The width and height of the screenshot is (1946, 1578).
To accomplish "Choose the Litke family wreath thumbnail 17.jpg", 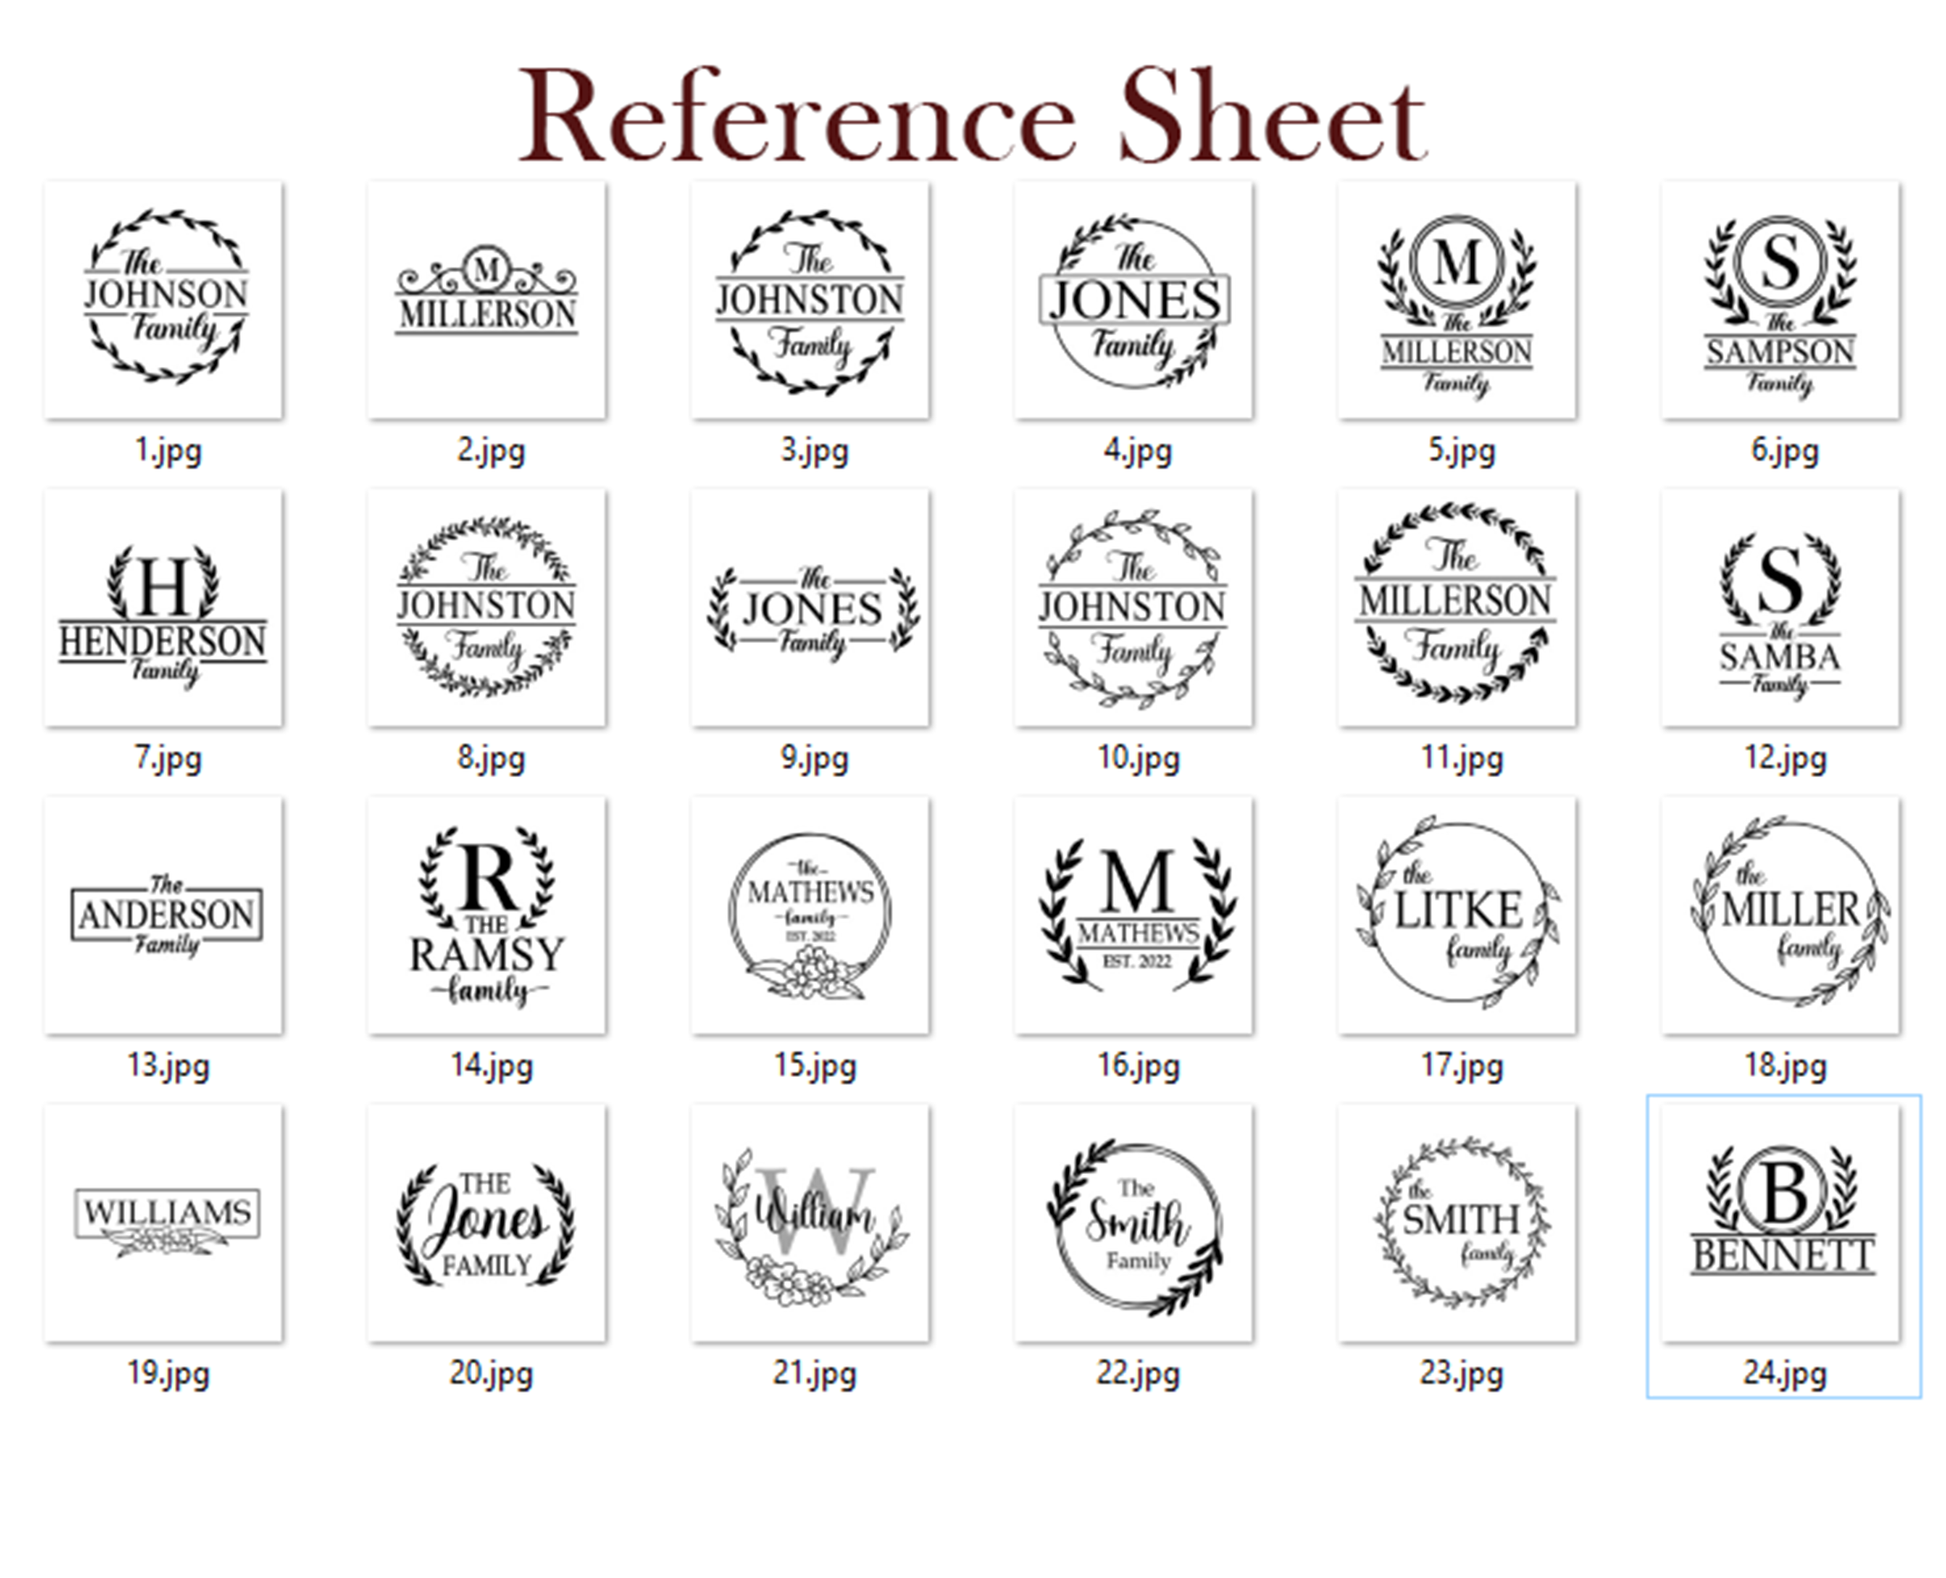I will [1458, 915].
